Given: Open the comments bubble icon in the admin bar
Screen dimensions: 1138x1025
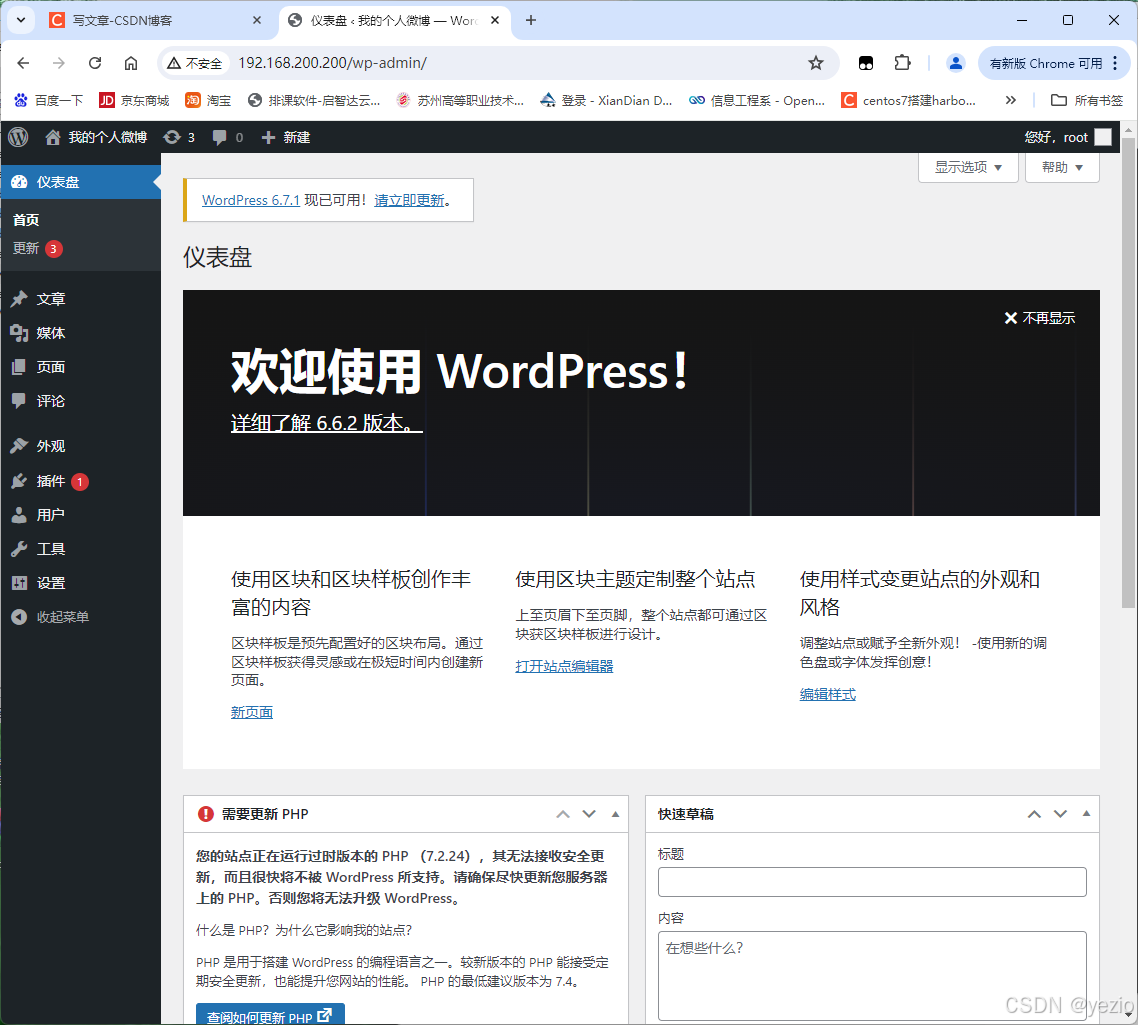Looking at the screenshot, I should point(222,137).
